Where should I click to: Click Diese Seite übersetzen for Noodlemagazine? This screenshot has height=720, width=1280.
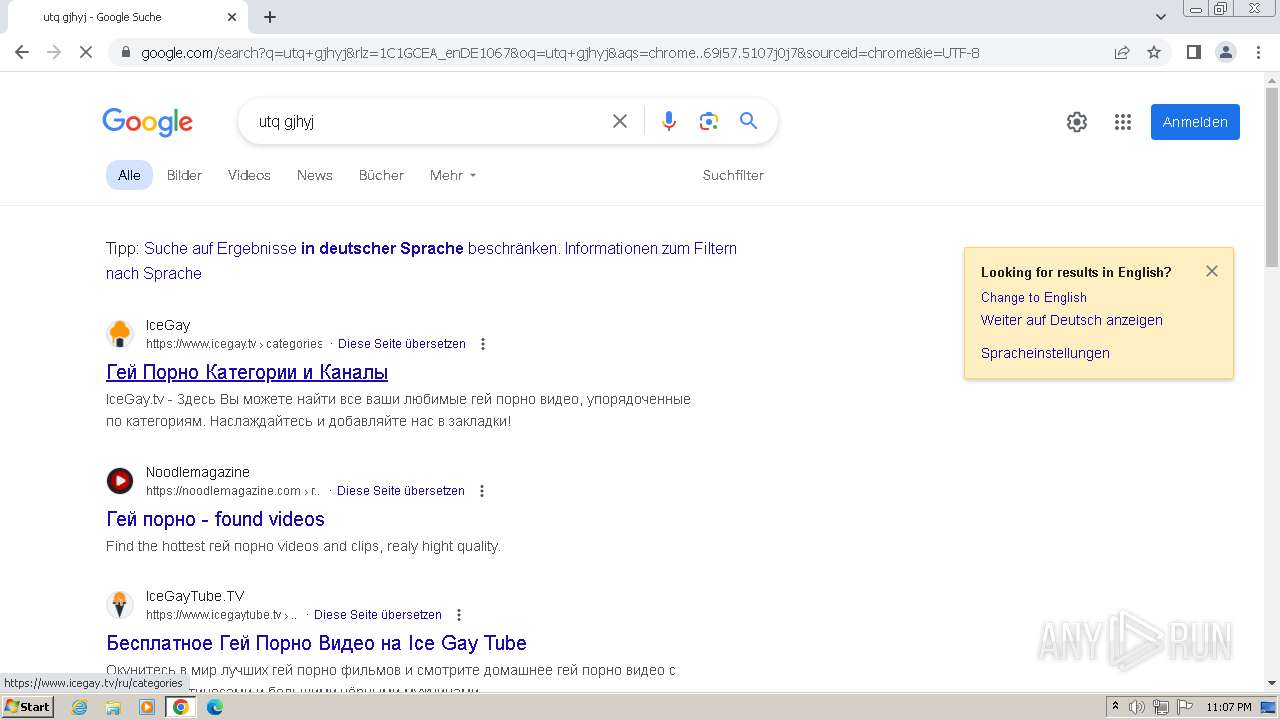click(x=401, y=491)
